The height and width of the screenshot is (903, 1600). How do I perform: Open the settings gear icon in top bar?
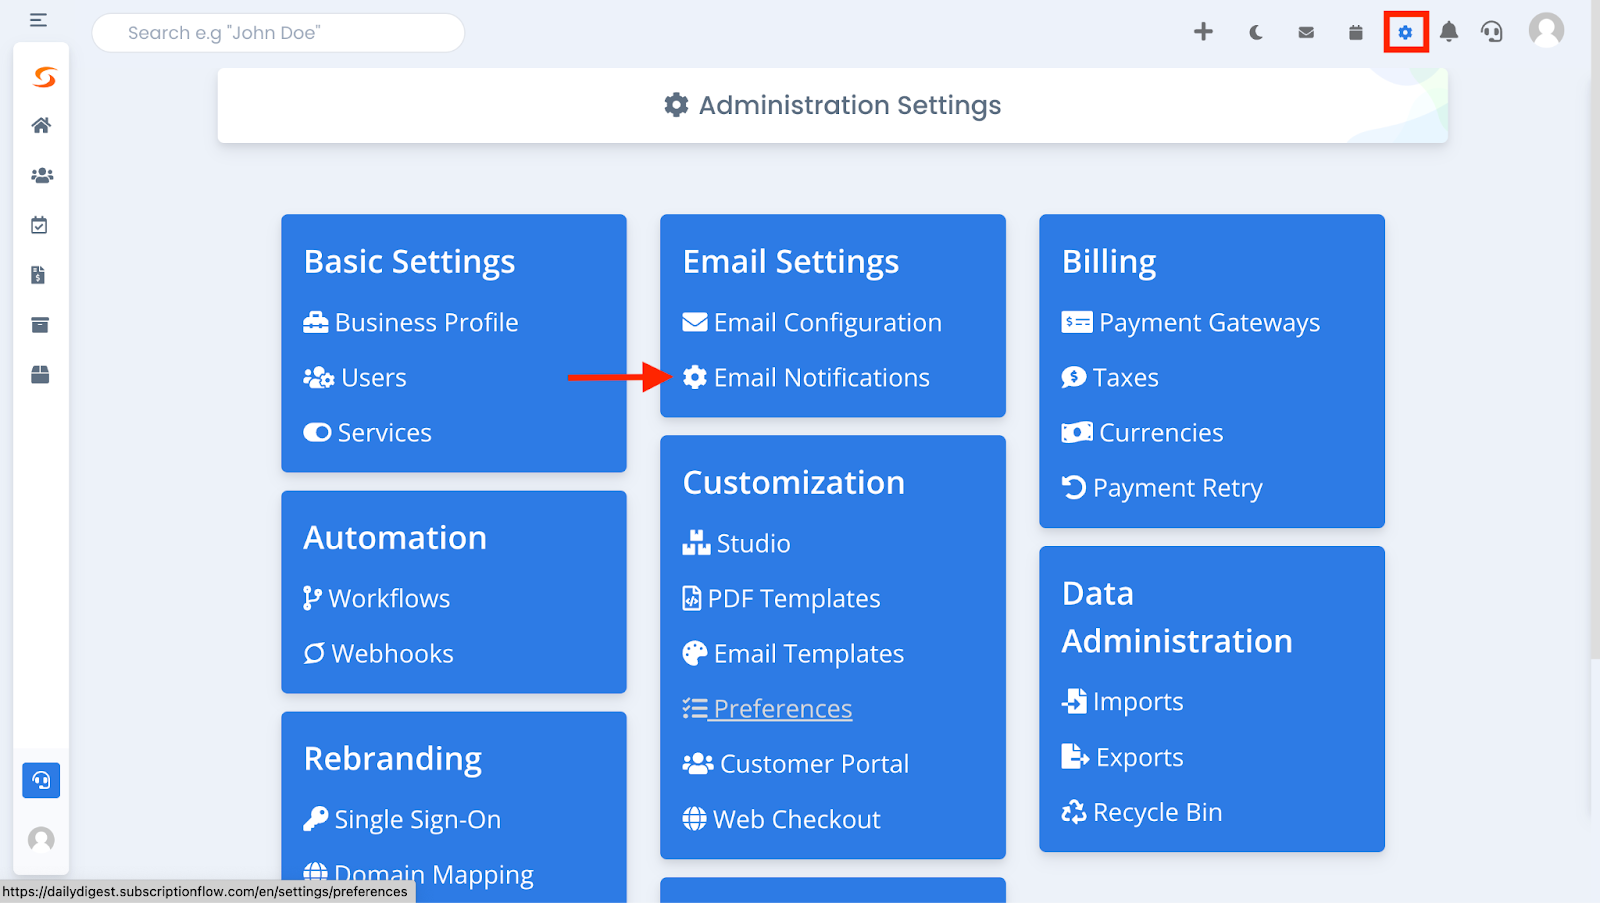coord(1405,33)
